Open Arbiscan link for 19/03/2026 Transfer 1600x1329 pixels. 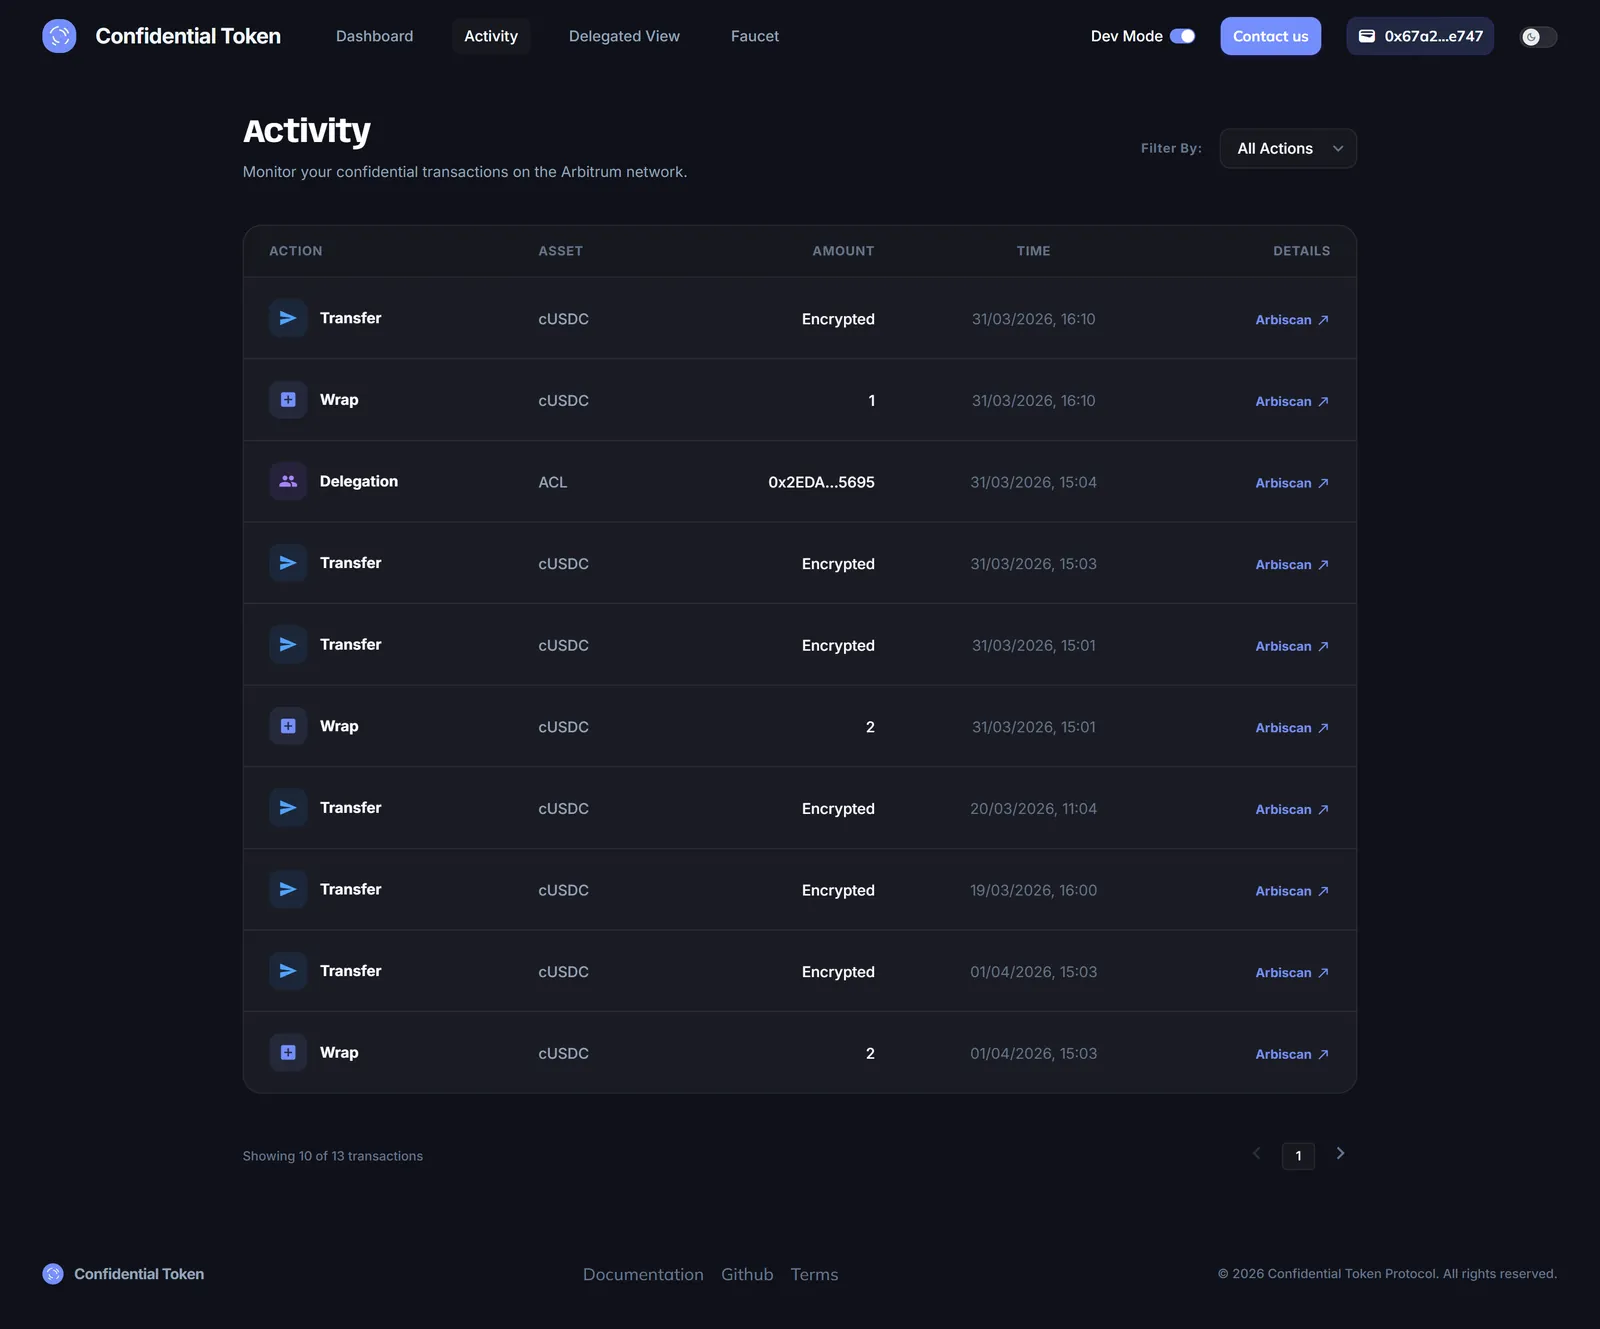click(x=1292, y=891)
